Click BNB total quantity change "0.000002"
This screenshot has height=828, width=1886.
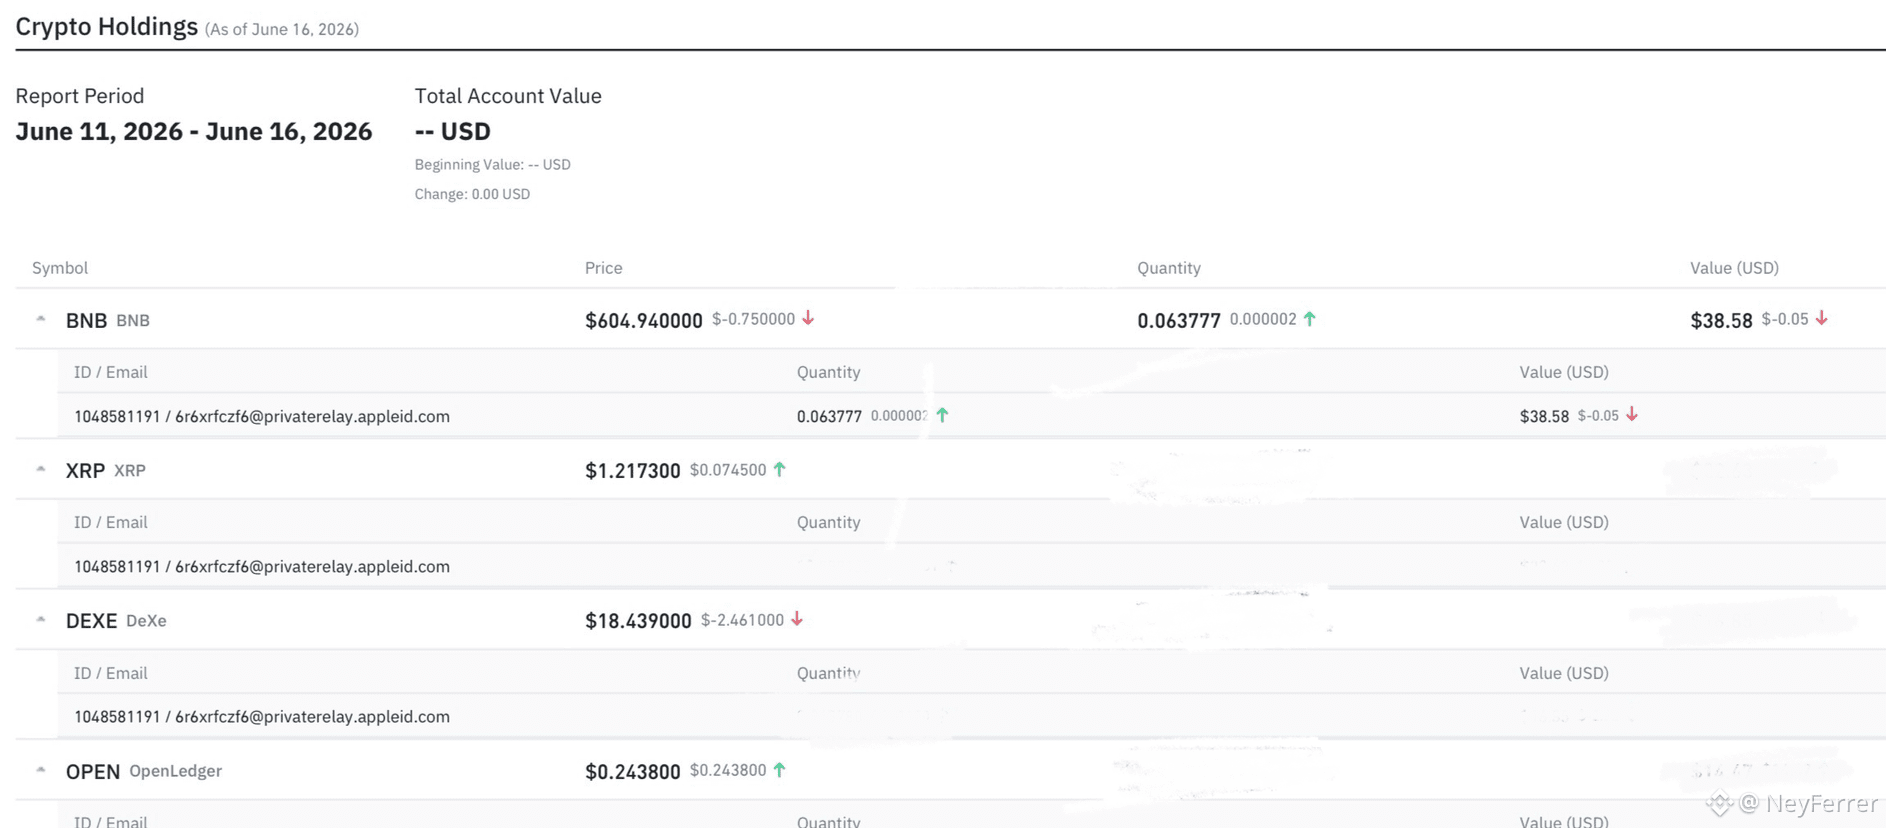1263,319
